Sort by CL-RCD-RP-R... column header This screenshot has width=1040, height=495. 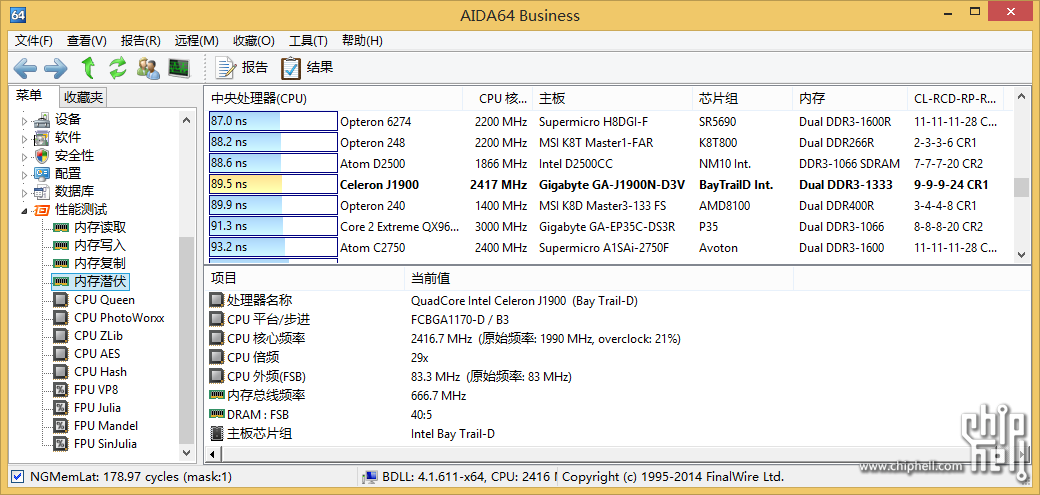[x=954, y=99]
